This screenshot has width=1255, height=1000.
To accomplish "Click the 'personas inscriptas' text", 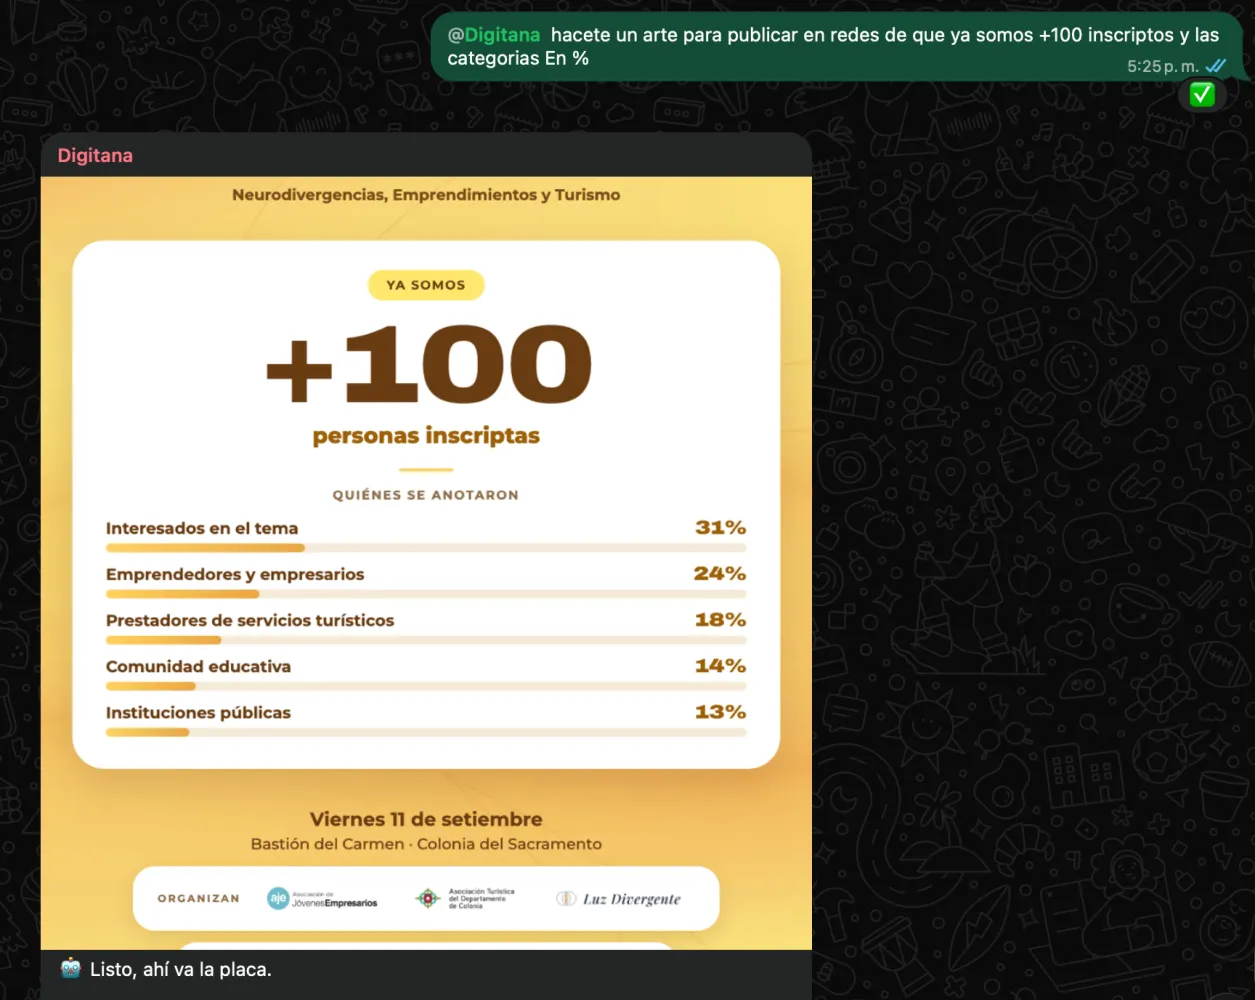I will click(x=426, y=436).
